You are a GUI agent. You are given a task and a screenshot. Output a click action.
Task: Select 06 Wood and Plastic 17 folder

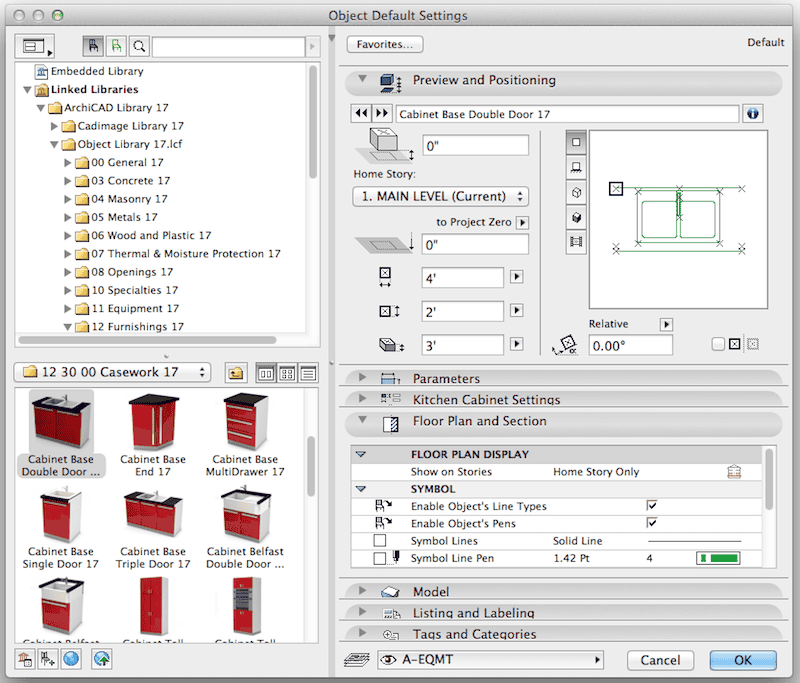tap(151, 235)
